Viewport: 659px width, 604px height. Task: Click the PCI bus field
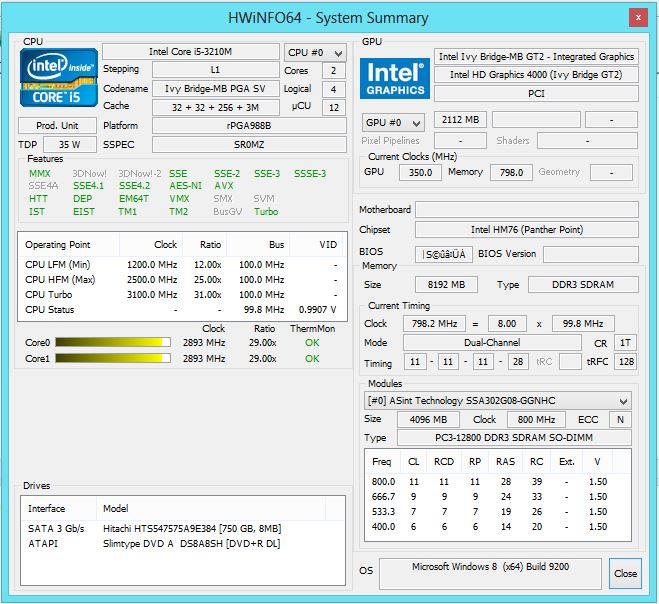coord(536,93)
